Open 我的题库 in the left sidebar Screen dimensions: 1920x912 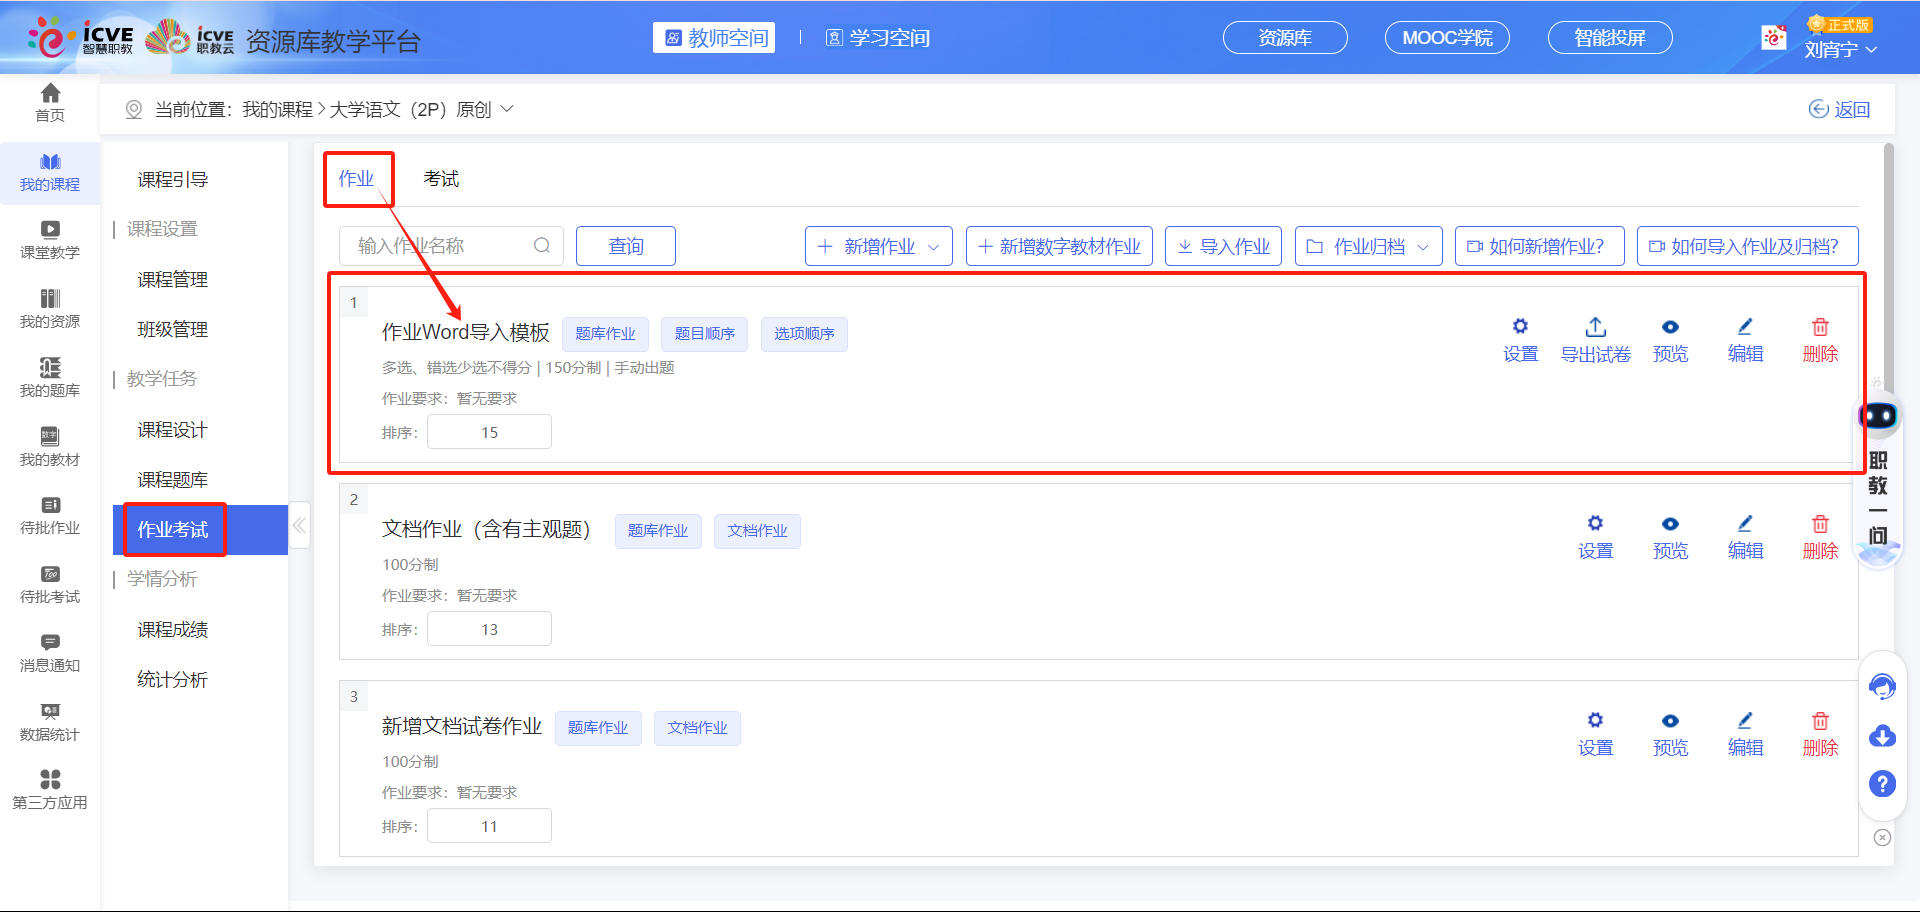click(x=50, y=377)
